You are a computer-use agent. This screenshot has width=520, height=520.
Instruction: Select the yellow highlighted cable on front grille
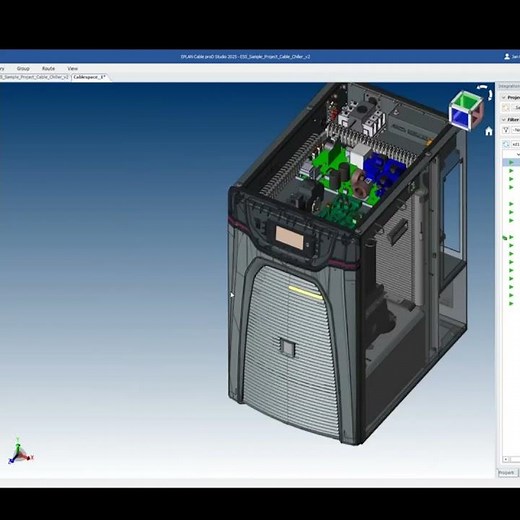[x=306, y=292]
